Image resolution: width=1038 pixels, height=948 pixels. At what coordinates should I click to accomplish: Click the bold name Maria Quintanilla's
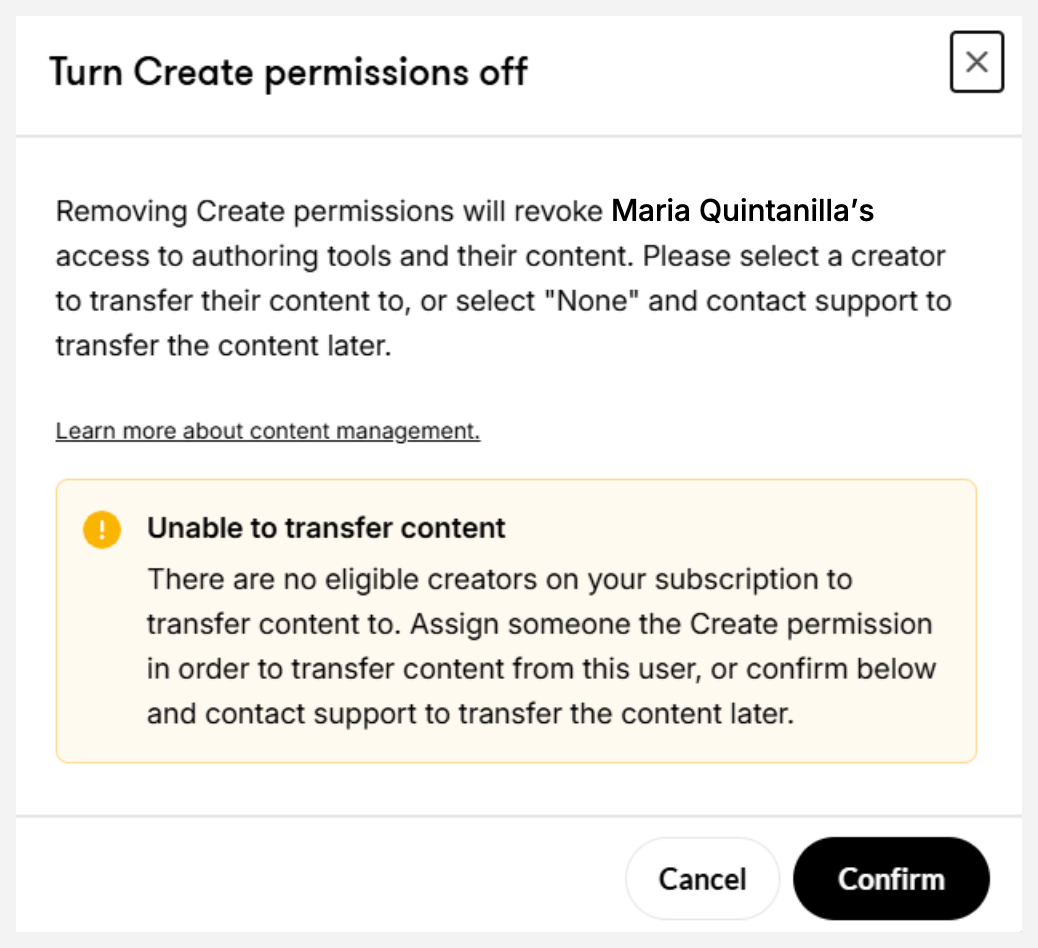(x=742, y=211)
